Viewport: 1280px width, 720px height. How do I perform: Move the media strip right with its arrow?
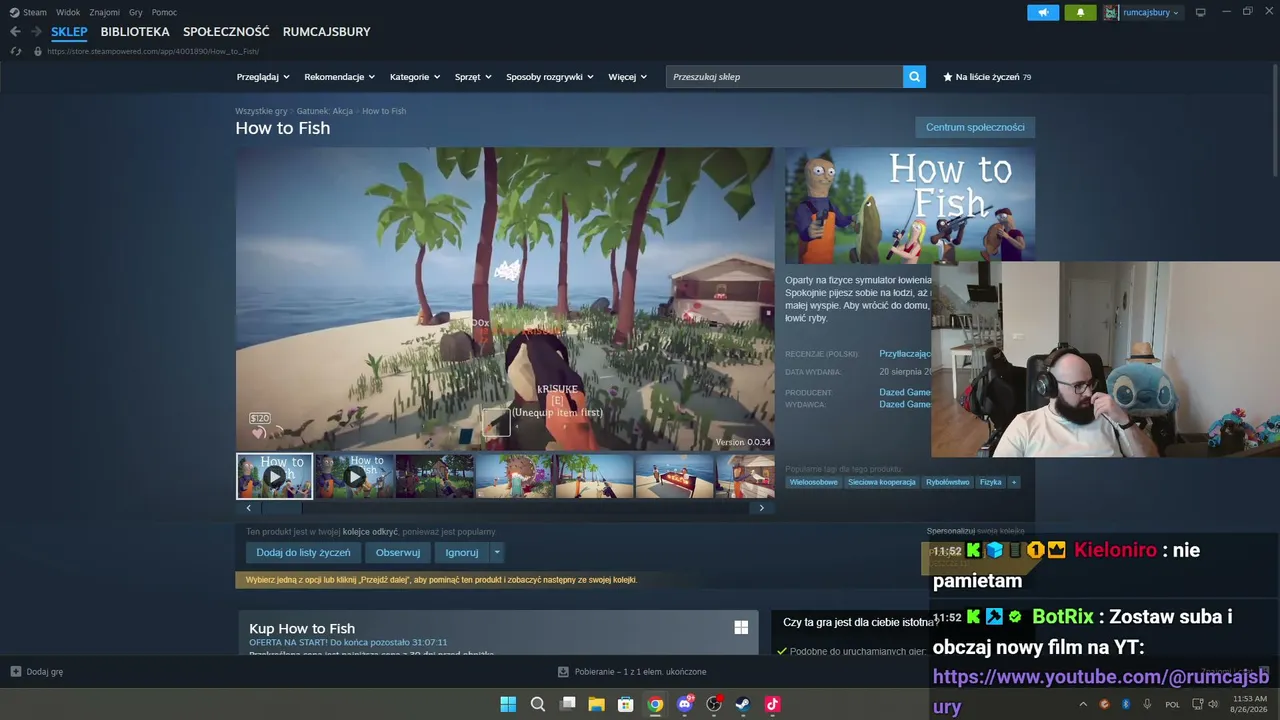pyautogui.click(x=761, y=508)
